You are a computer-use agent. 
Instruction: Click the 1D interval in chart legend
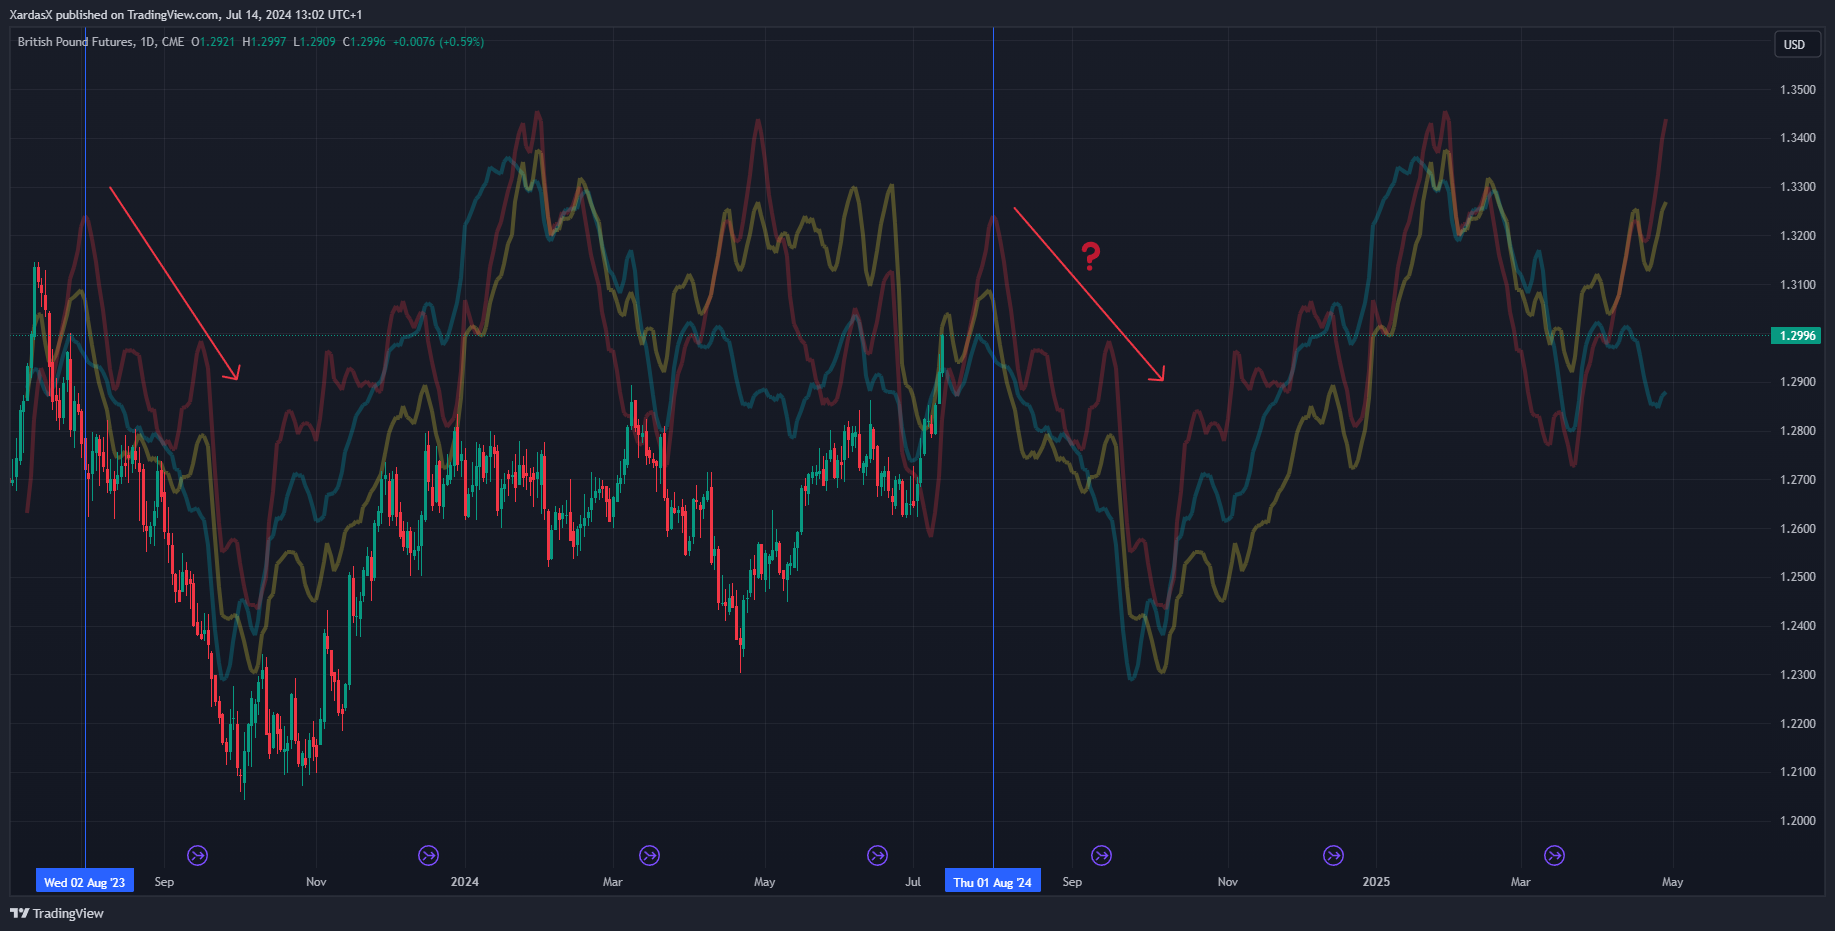pos(148,42)
